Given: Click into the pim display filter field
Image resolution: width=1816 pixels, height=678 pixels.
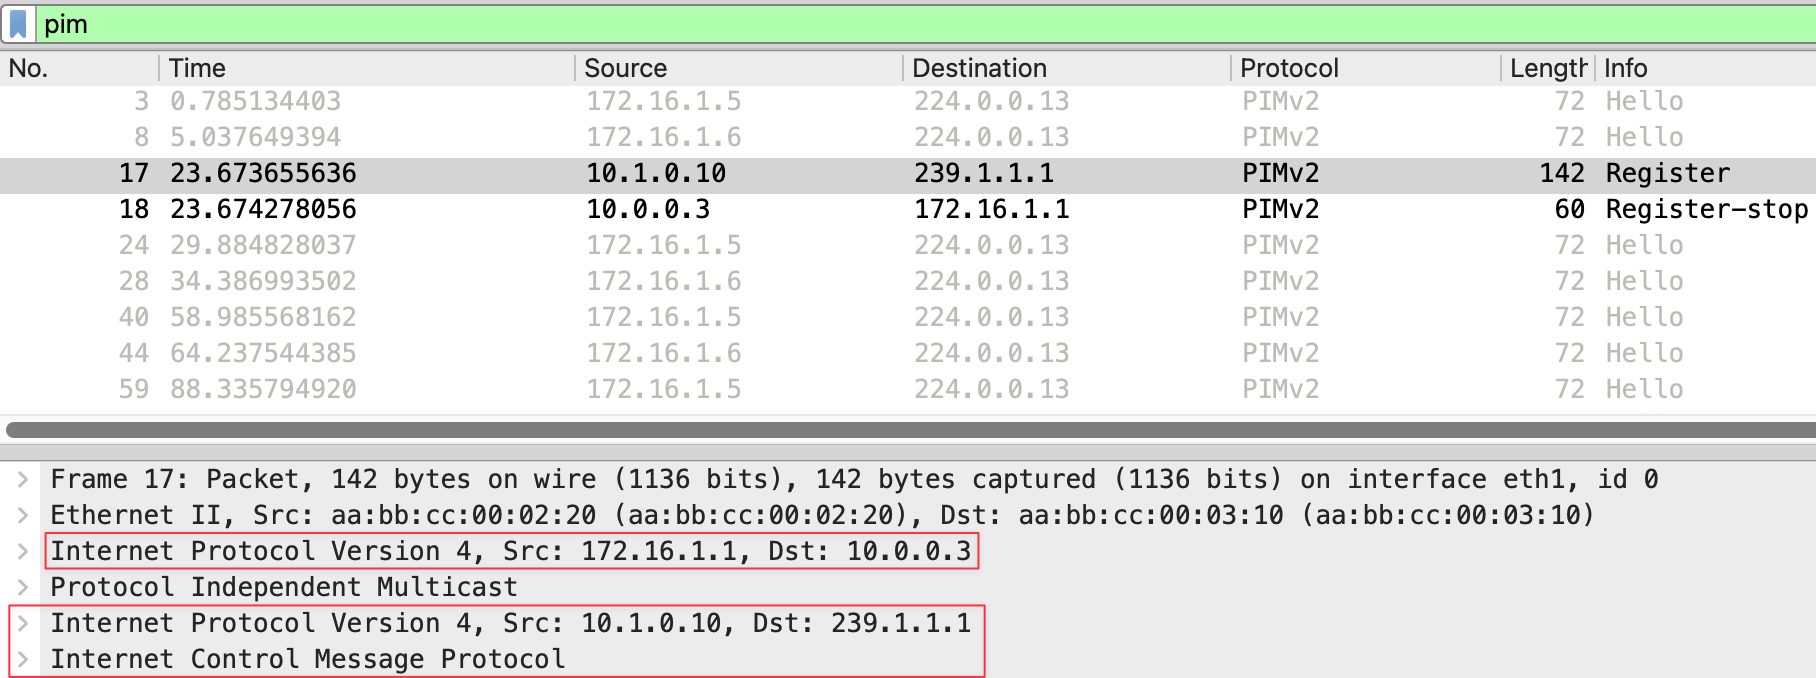Looking at the screenshot, I should point(900,24).
